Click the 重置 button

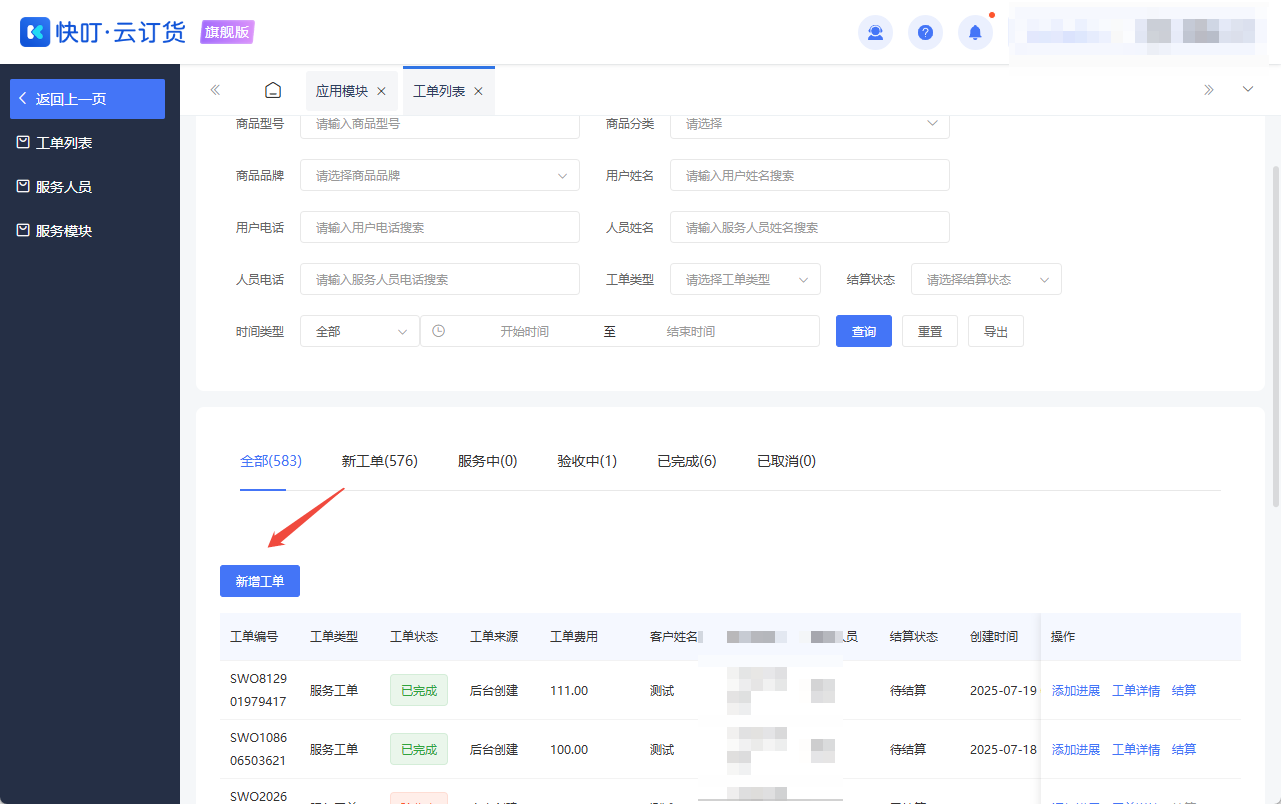[x=930, y=331]
